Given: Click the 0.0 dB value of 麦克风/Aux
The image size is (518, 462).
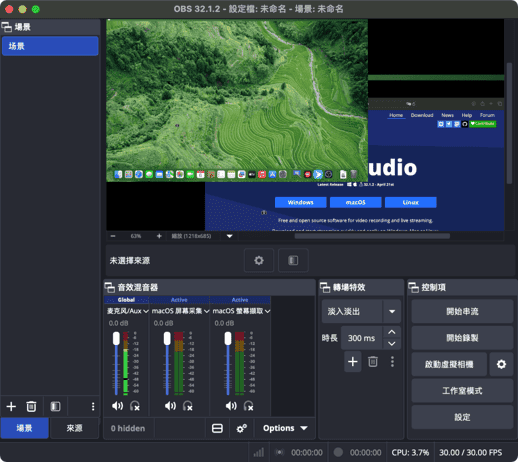Looking at the screenshot, I should pos(118,323).
